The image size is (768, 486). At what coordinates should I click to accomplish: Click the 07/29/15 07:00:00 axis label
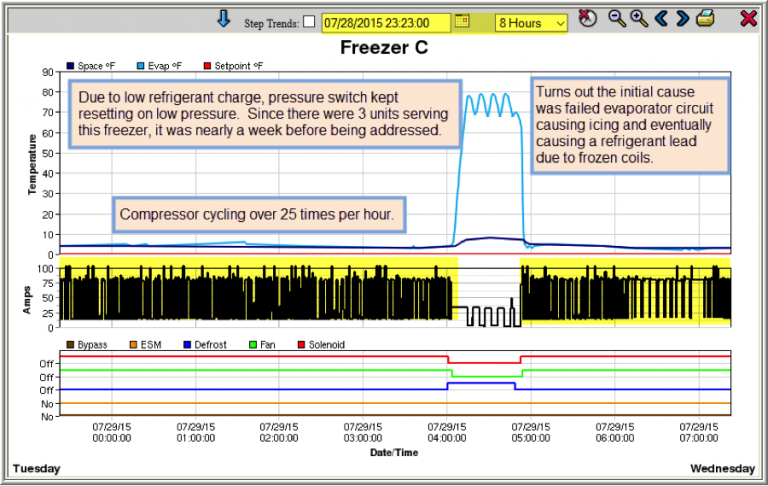(698, 433)
